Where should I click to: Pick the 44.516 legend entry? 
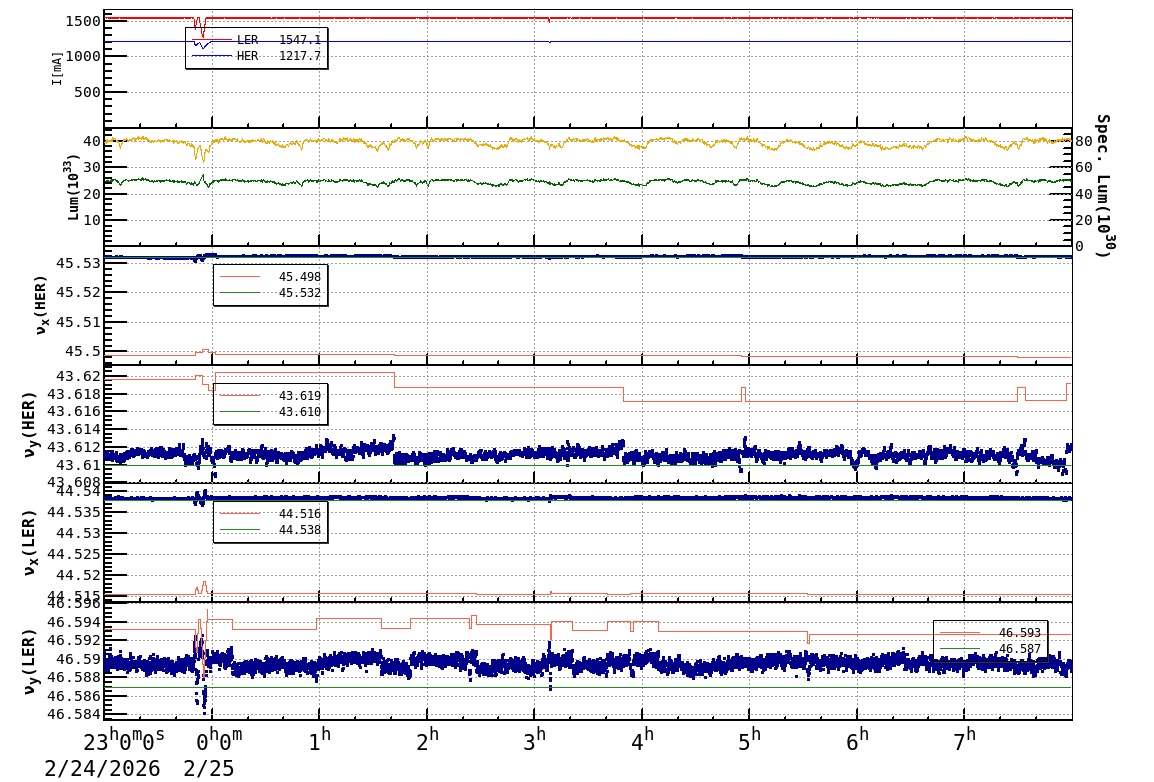[270, 514]
